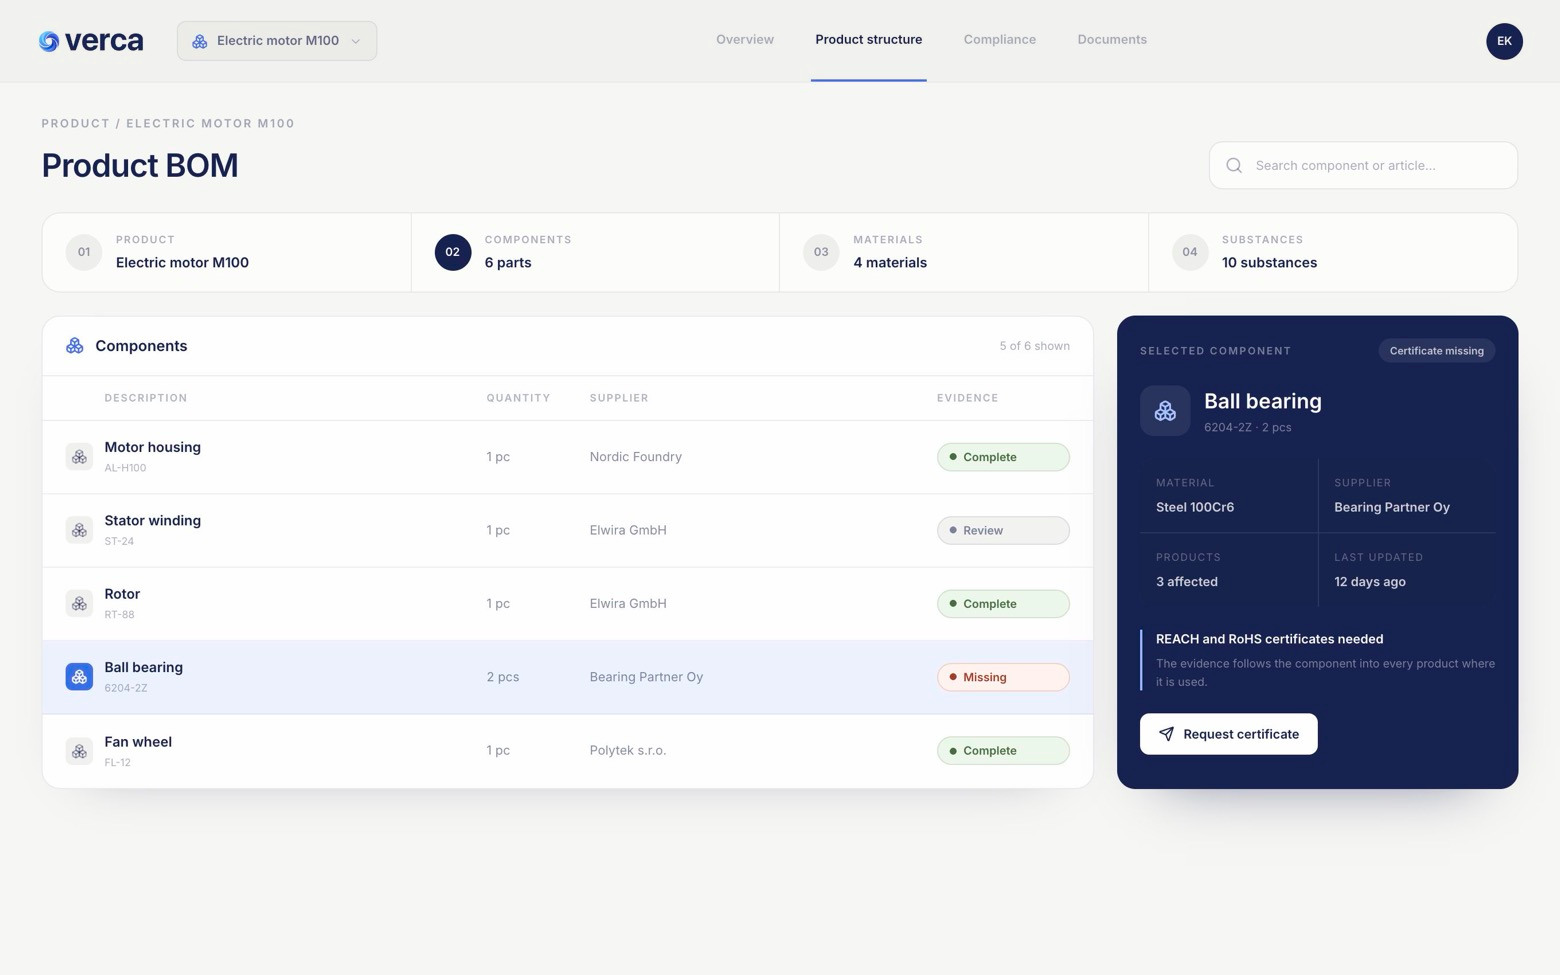The image size is (1560, 975).
Task: Click the FL-12 article code
Action: pyautogui.click(x=117, y=762)
